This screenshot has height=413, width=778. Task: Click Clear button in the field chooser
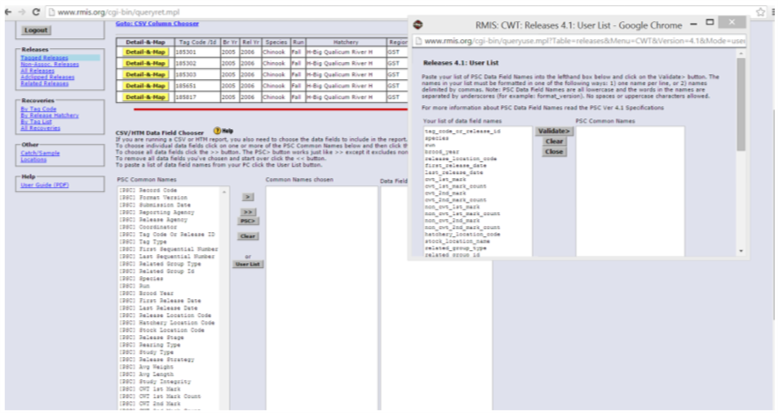(x=248, y=236)
